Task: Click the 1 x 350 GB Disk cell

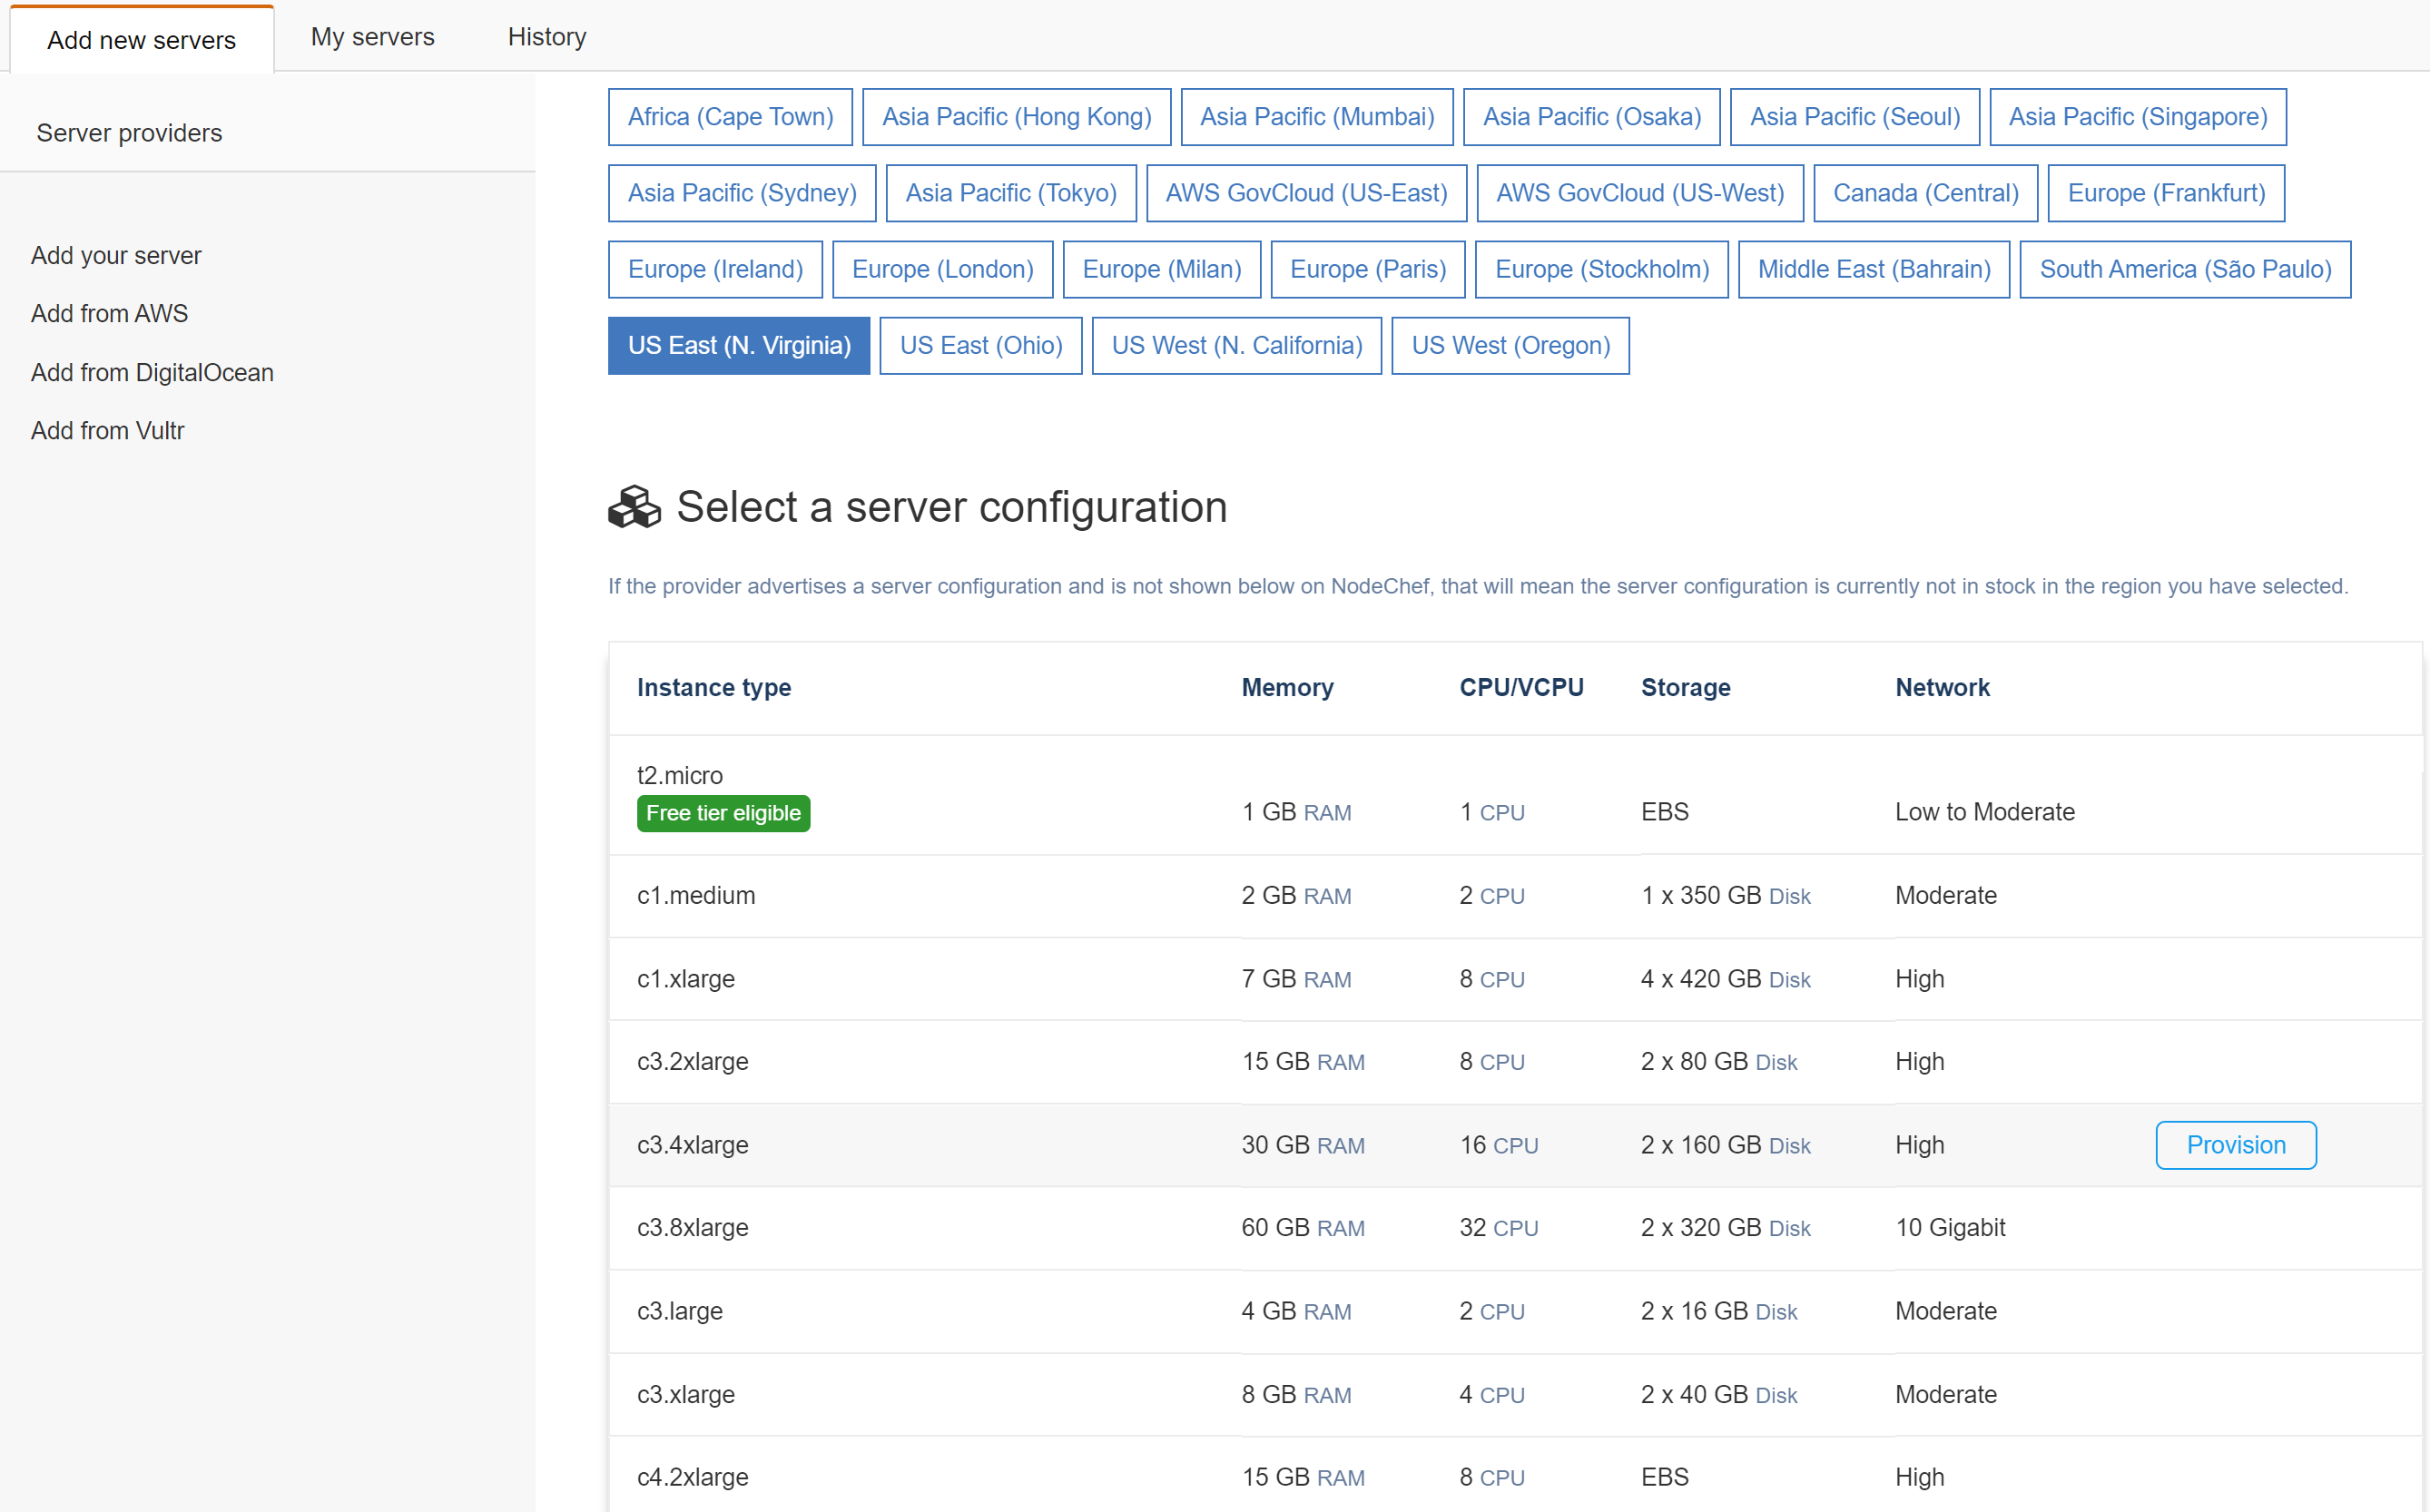Action: (1725, 896)
